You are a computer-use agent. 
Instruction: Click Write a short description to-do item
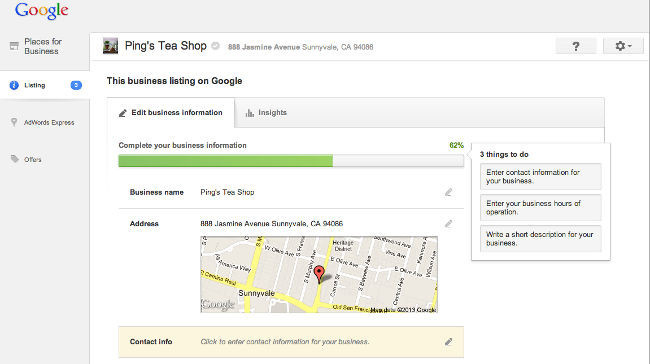(541, 239)
